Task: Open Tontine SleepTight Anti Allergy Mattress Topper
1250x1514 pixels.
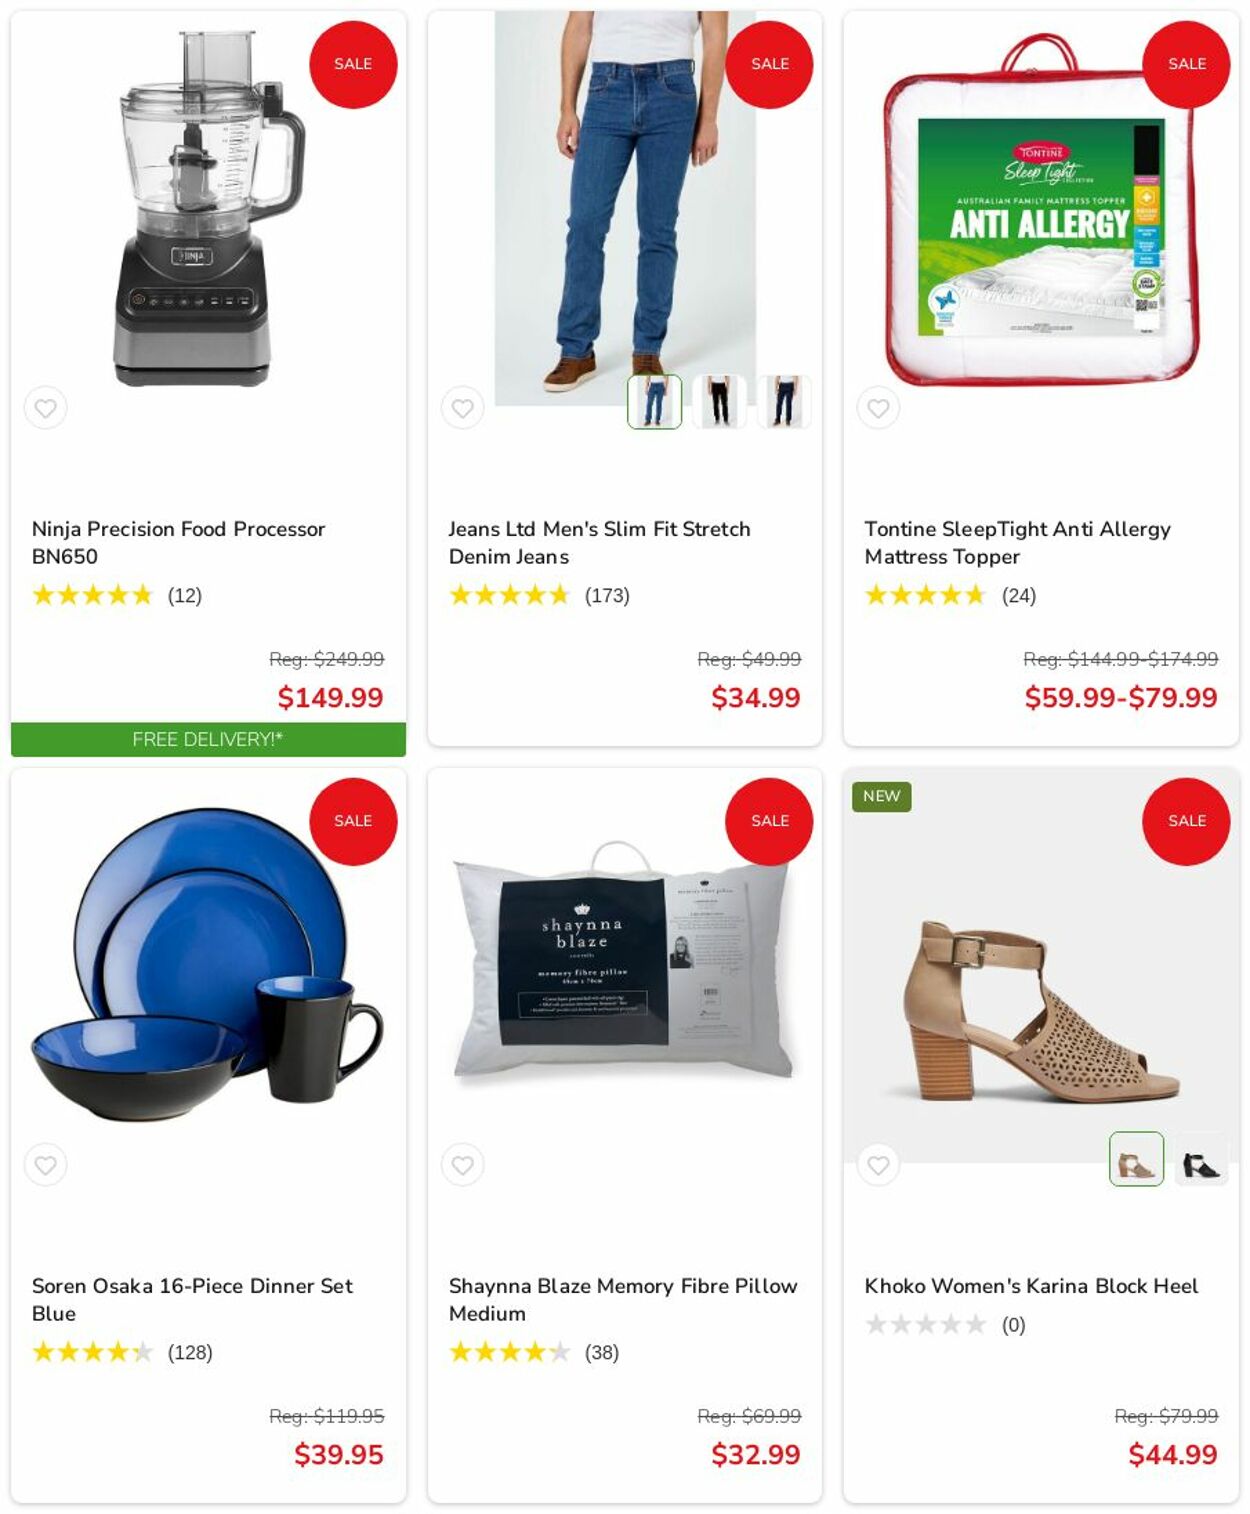Action: 1017,543
